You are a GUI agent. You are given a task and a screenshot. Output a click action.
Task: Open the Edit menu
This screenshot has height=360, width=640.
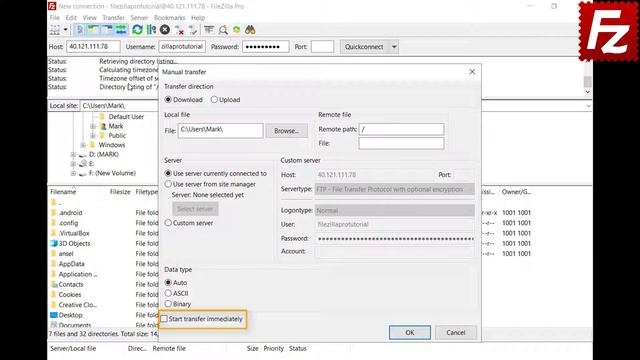(71, 18)
